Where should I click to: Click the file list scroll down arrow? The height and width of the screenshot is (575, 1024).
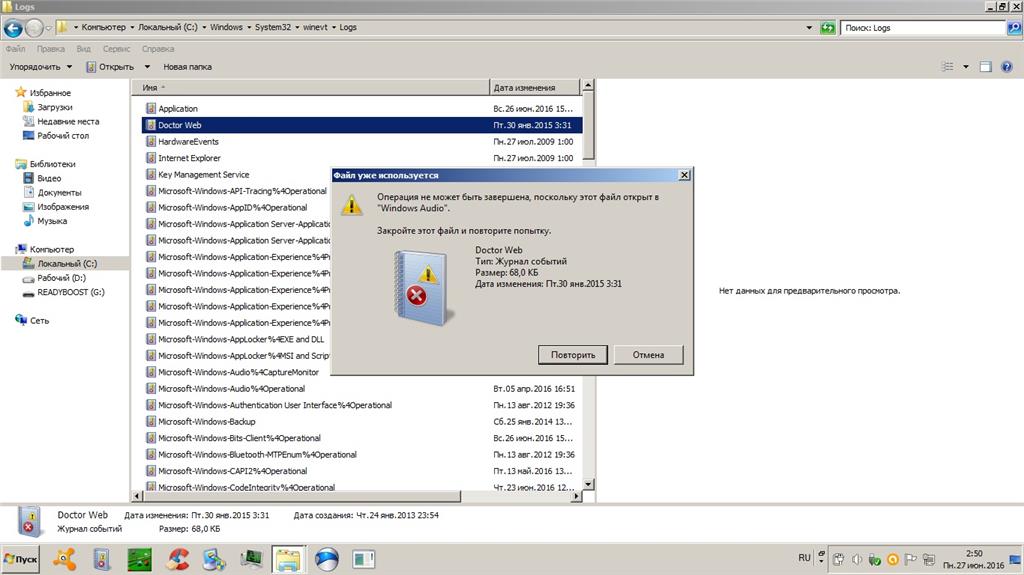(588, 484)
